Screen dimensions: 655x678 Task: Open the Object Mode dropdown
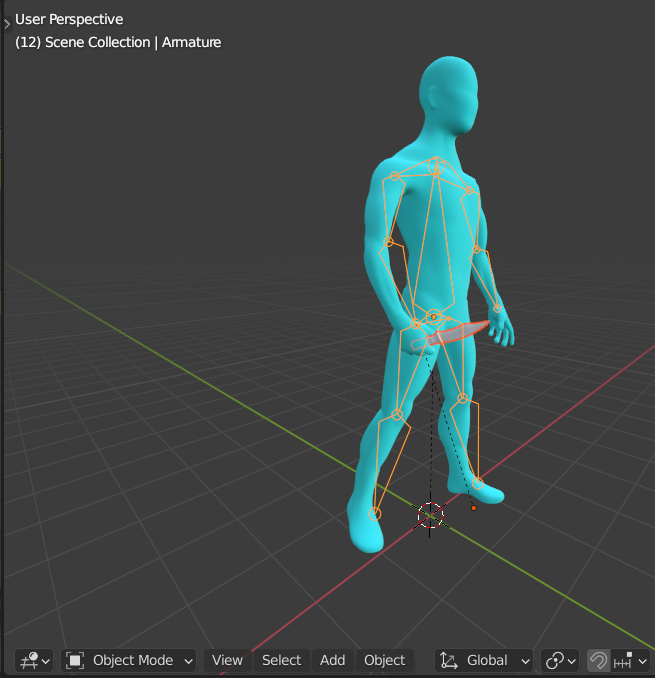tap(130, 660)
